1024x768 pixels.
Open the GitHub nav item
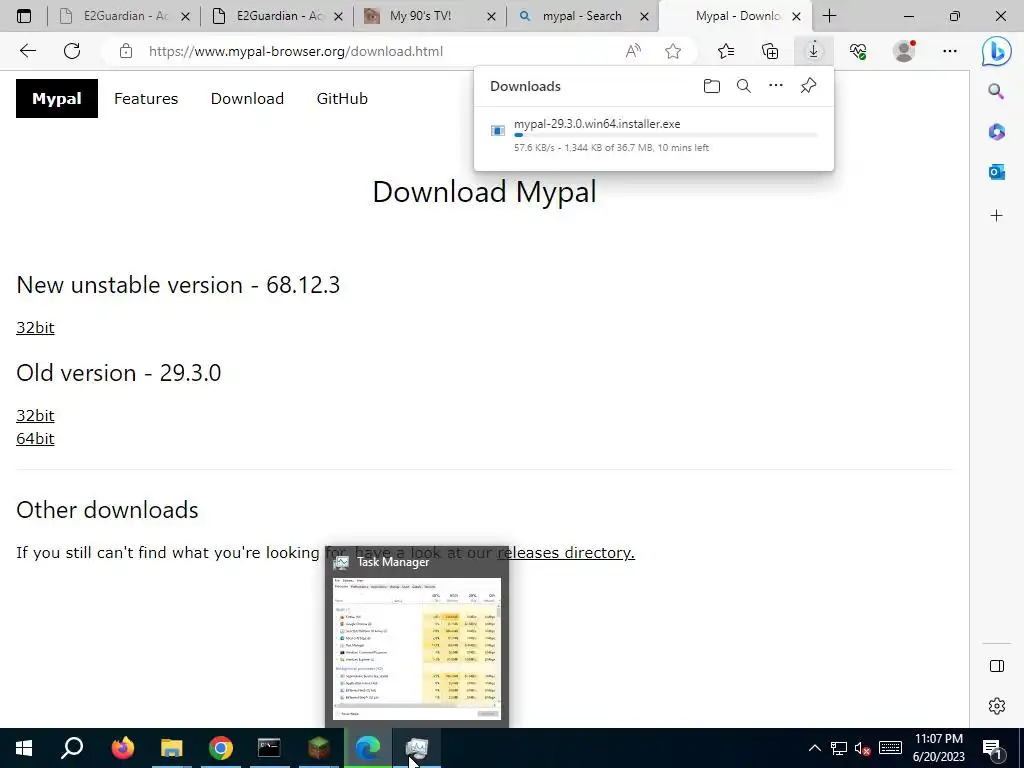[x=342, y=99]
